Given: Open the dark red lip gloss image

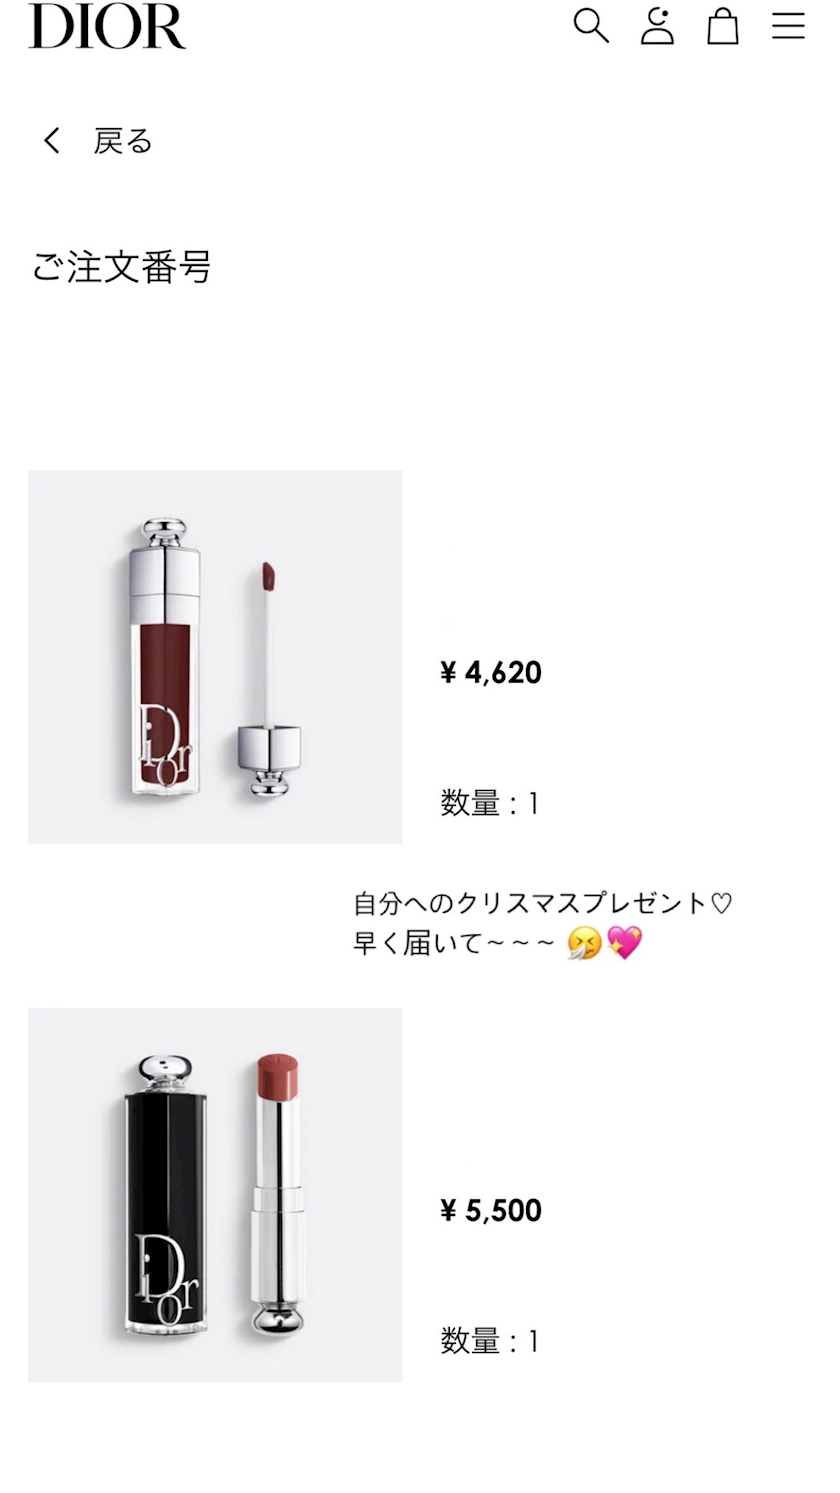Looking at the screenshot, I should pos(215,657).
